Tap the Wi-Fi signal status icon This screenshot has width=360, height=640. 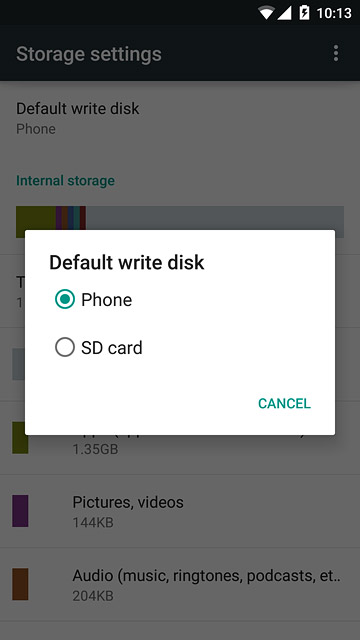click(x=266, y=13)
